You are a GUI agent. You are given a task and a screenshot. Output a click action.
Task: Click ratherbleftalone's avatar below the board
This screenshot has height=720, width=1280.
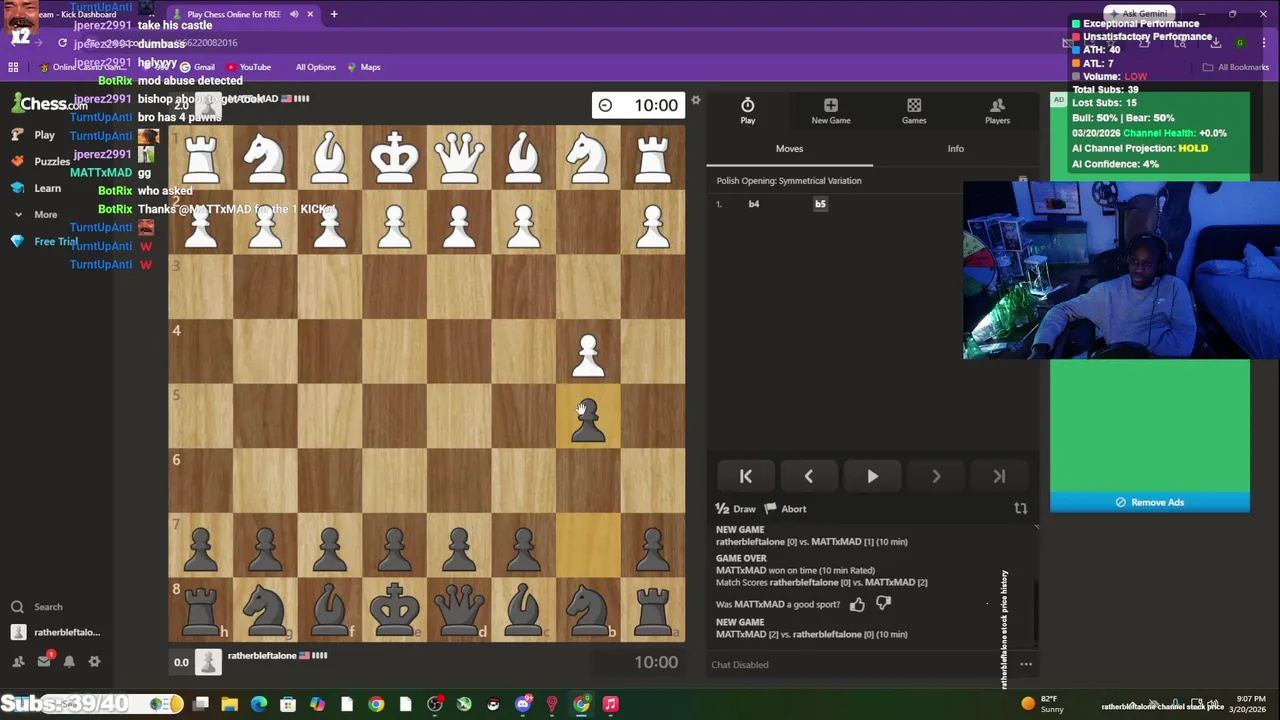point(208,662)
